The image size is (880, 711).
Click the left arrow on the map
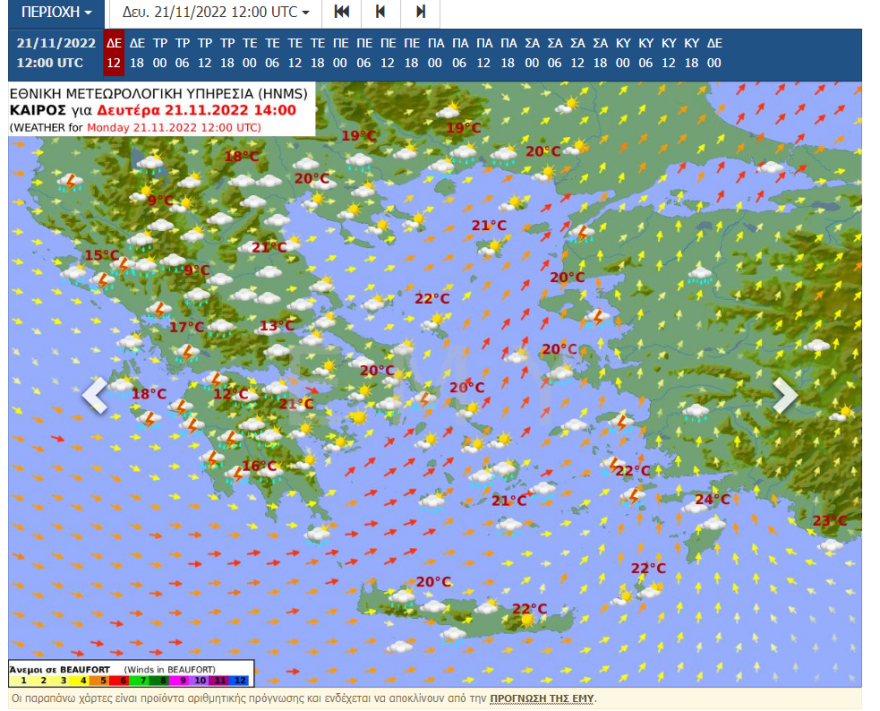pos(94,396)
